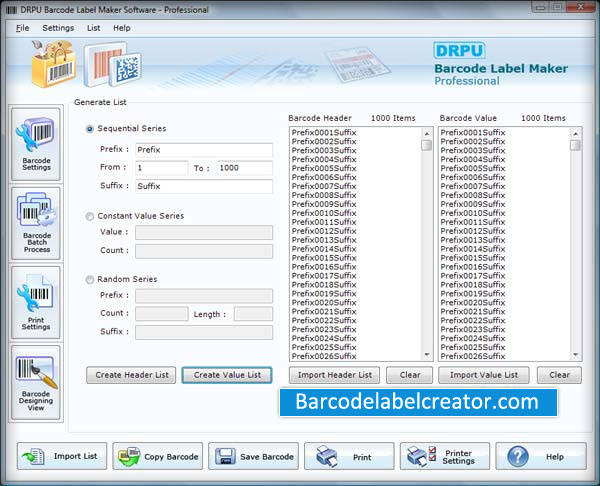Open the File menu

click(23, 28)
